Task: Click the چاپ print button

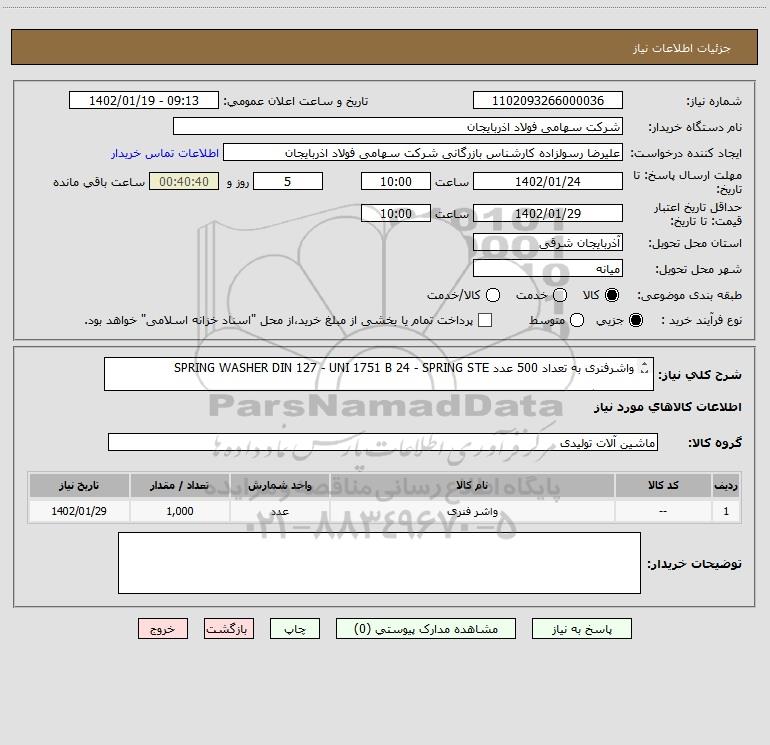Action: coord(295,629)
